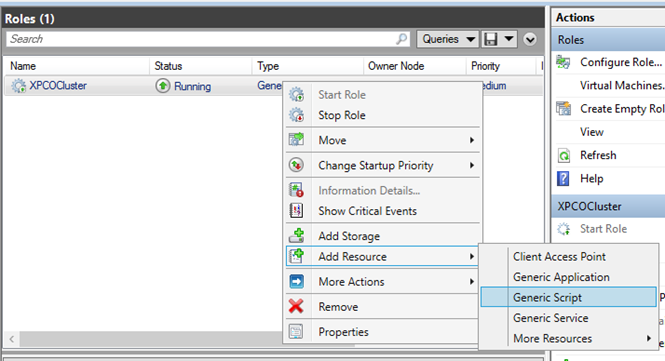Expand the More Actions submenu arrow
Viewport: 665px width, 361px height.
472,281
